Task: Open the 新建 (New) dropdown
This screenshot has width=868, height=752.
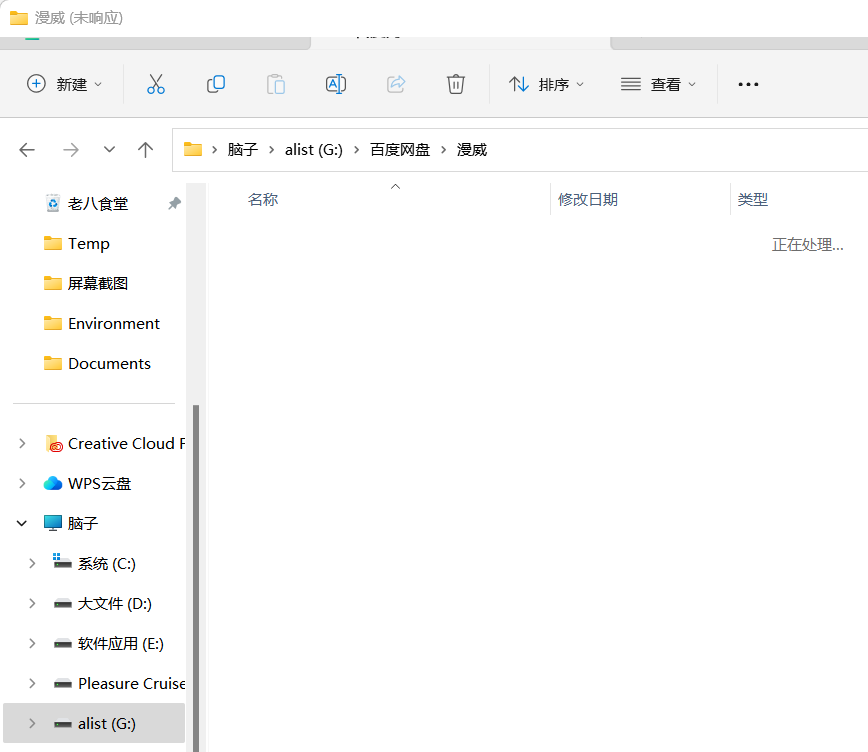Action: tap(65, 85)
